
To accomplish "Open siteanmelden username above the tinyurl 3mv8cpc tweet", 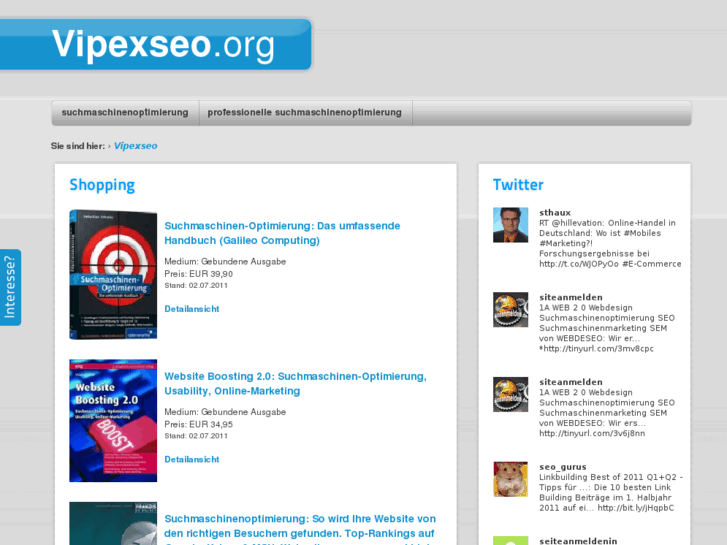I will 571,297.
